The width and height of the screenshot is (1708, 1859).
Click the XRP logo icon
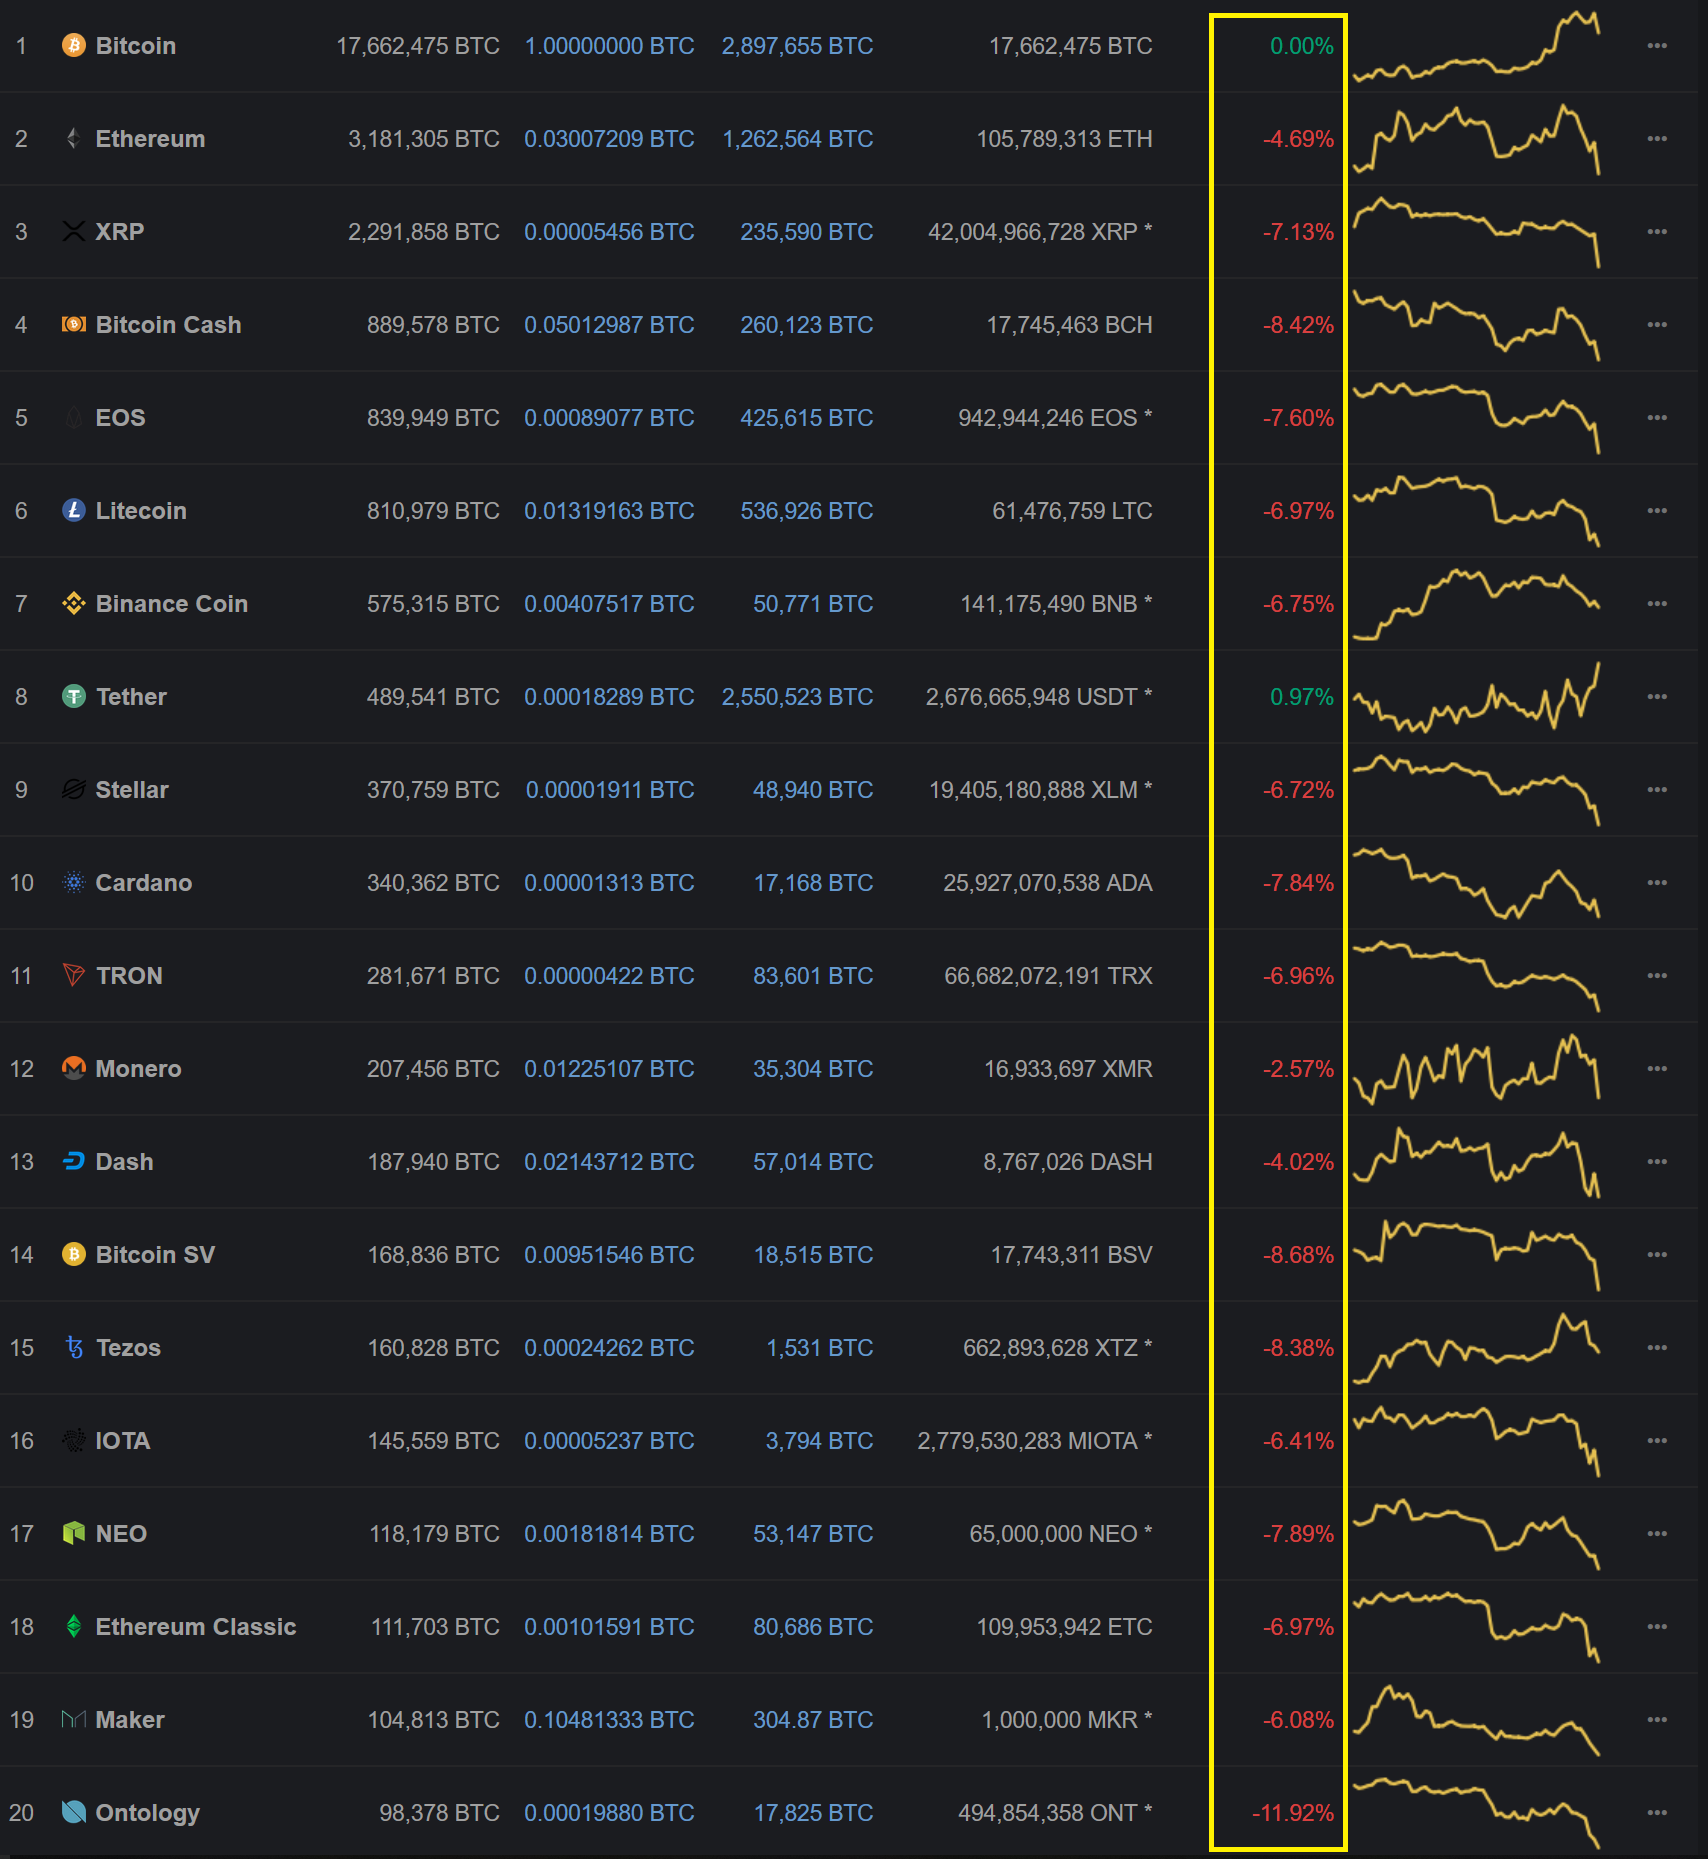pyautogui.click(x=74, y=232)
